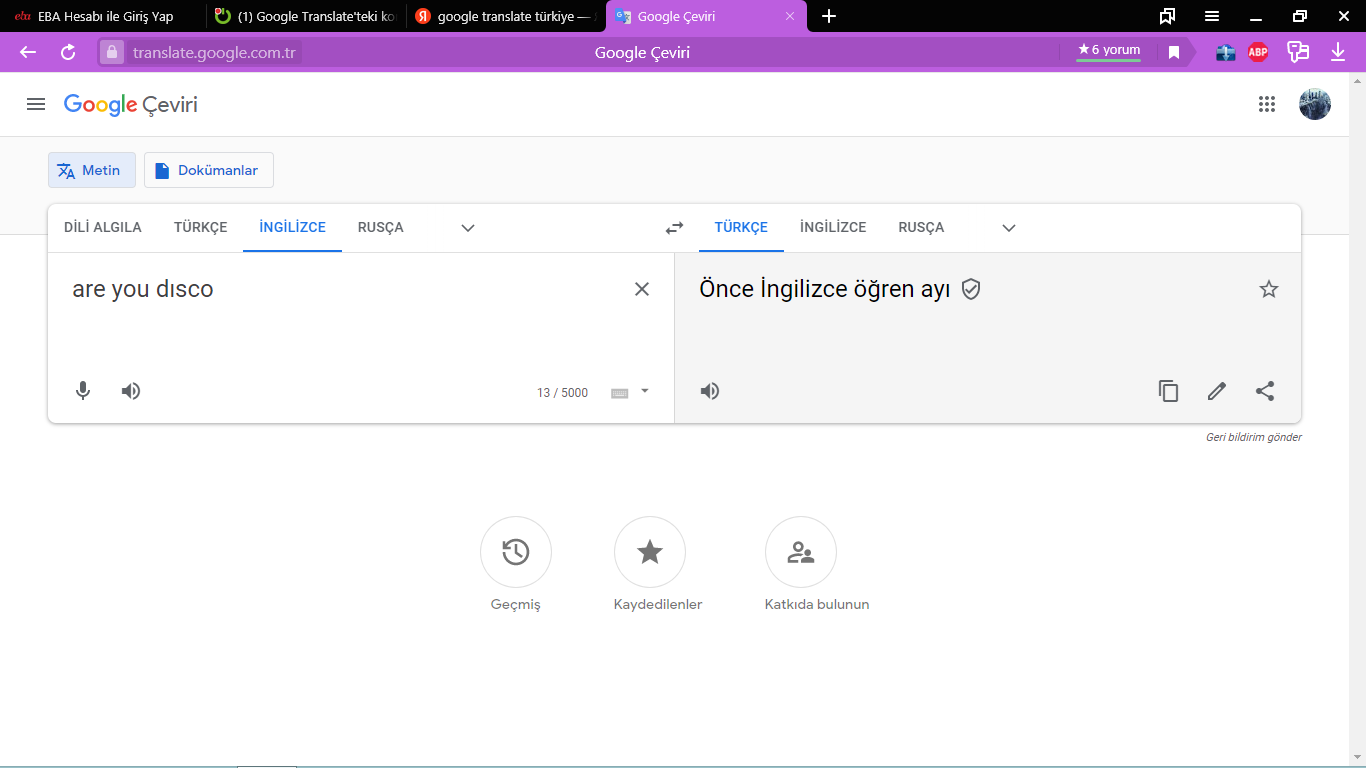Go back with the browser back arrow
This screenshot has height=768, width=1366.
point(28,53)
